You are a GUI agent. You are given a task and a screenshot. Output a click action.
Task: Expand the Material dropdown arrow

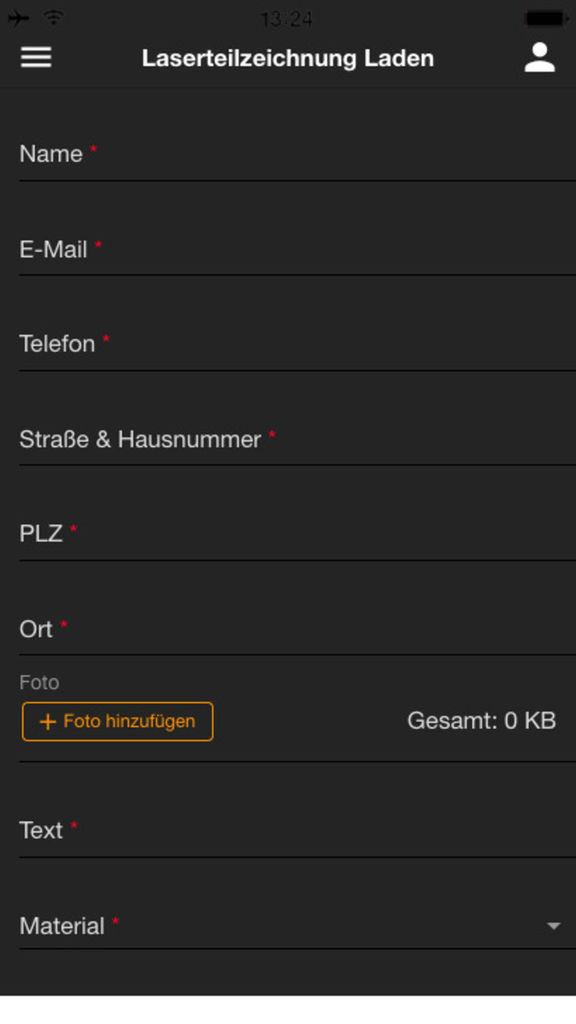[x=553, y=926]
